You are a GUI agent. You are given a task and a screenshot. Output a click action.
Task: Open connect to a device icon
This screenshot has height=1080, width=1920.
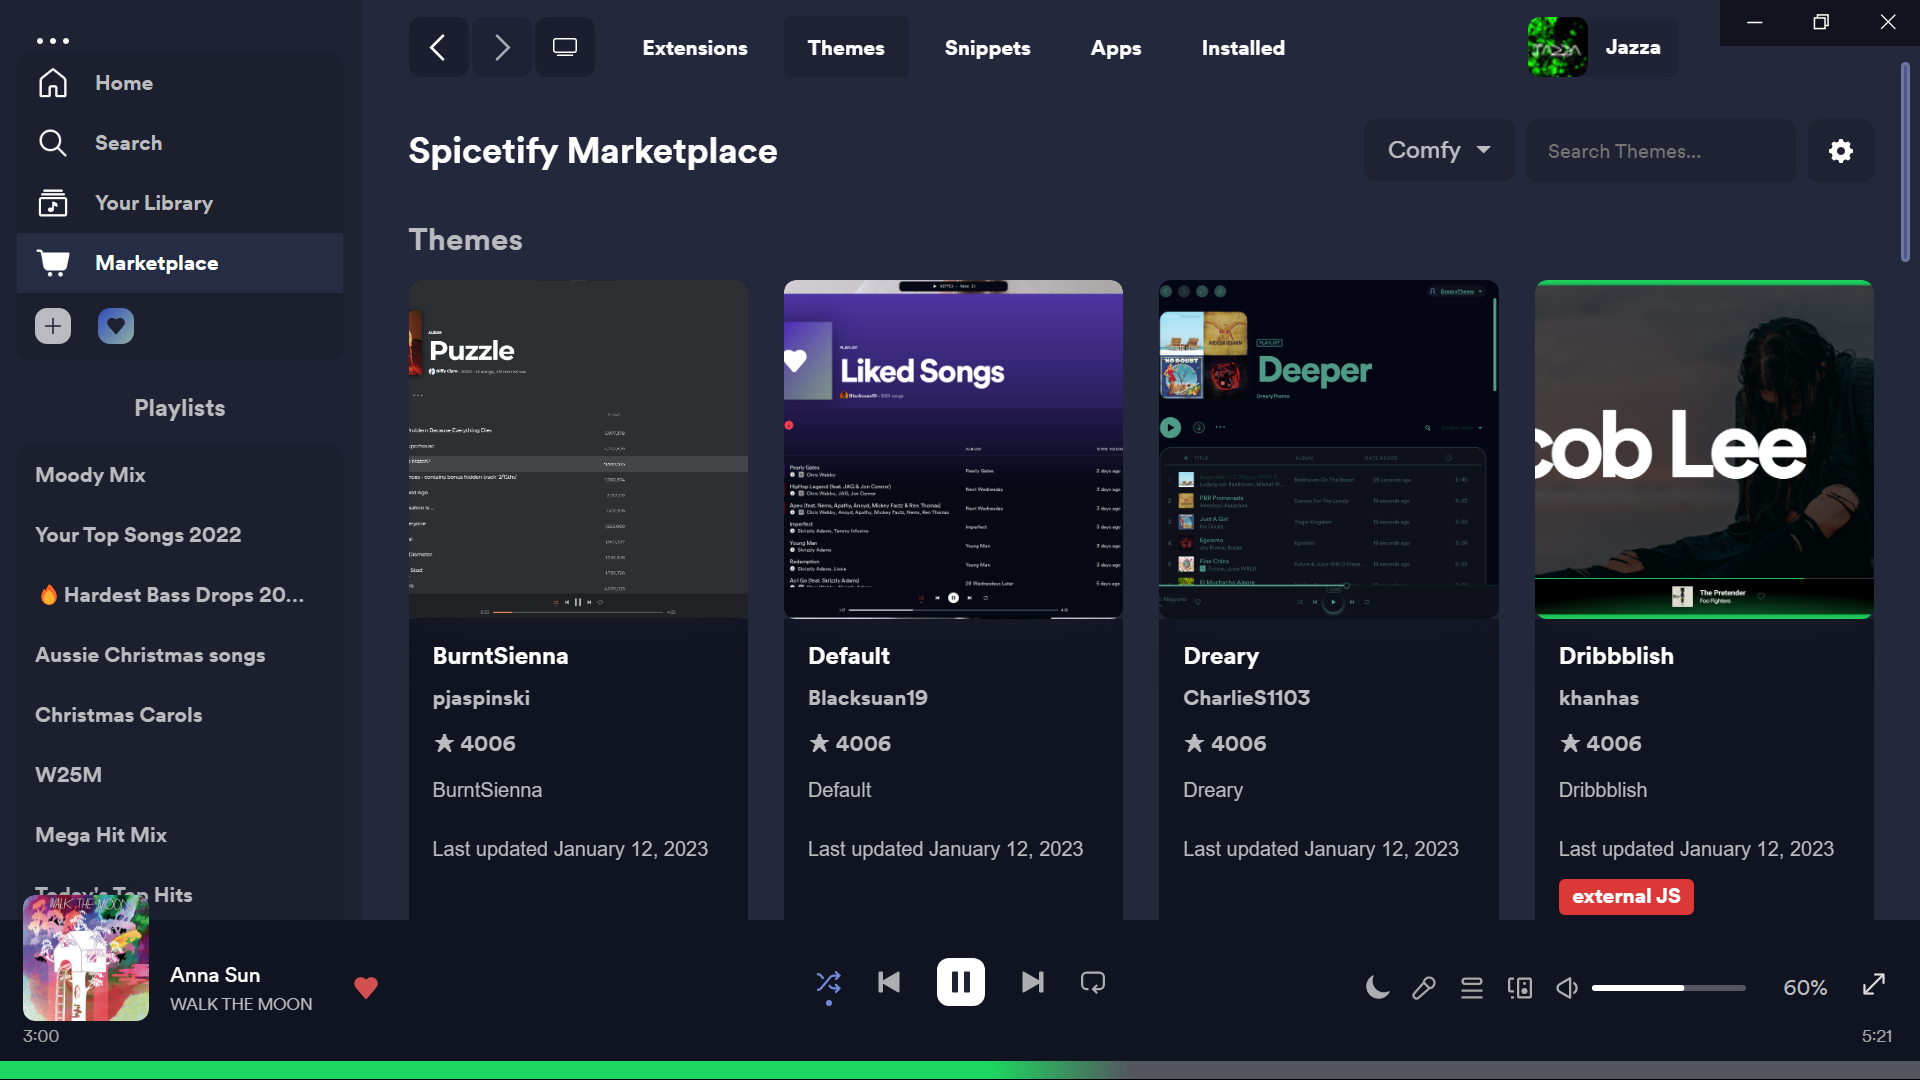tap(1520, 988)
